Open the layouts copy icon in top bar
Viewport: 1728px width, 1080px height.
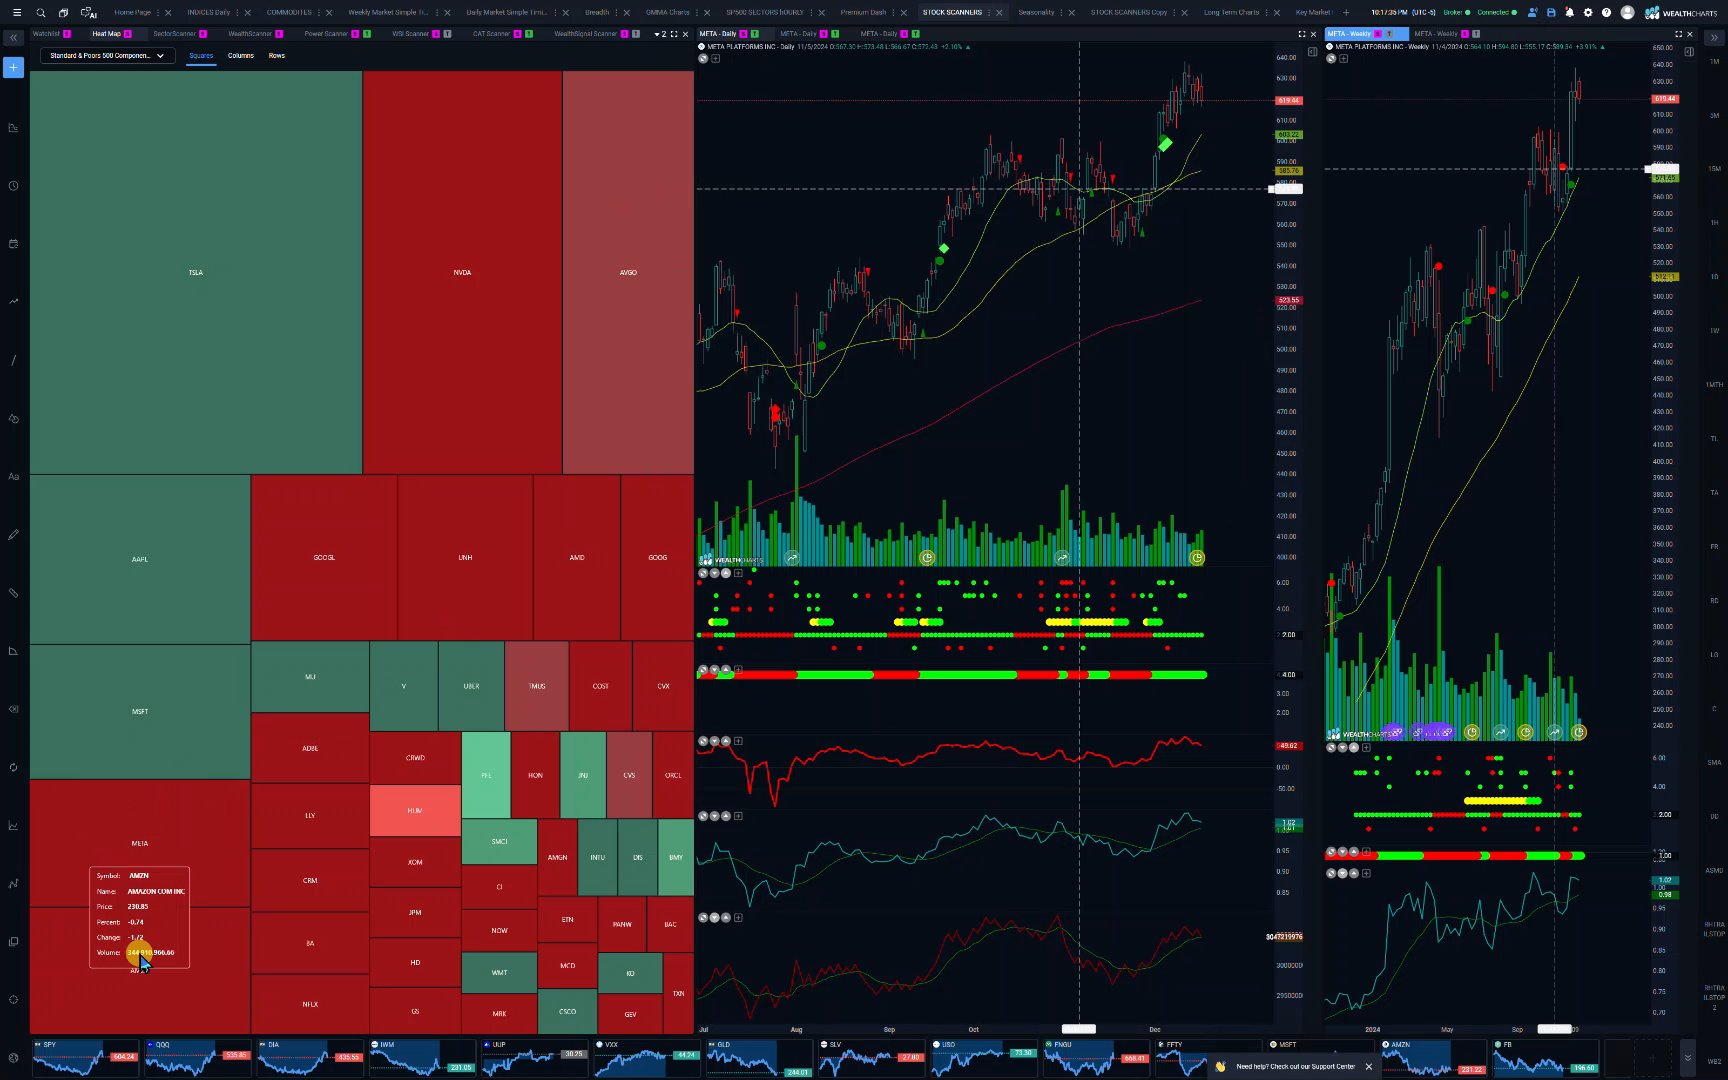tap(63, 13)
